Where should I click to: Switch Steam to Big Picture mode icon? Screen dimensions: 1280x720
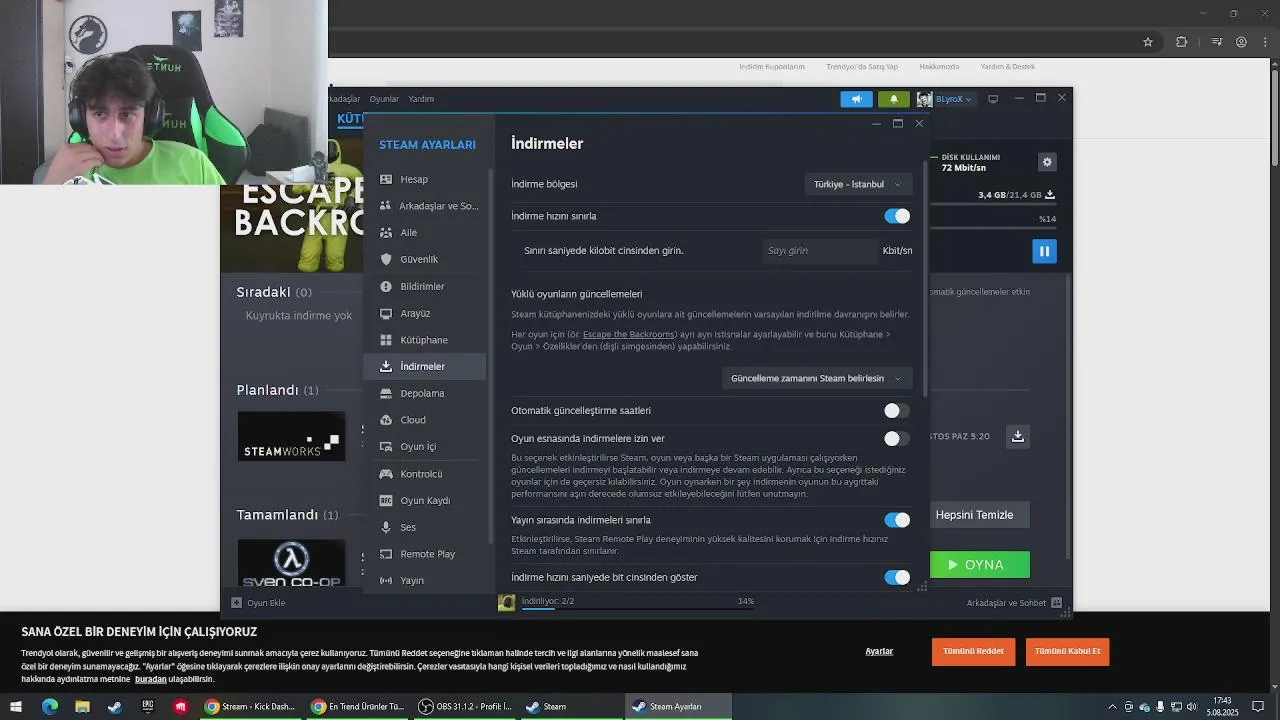point(993,99)
